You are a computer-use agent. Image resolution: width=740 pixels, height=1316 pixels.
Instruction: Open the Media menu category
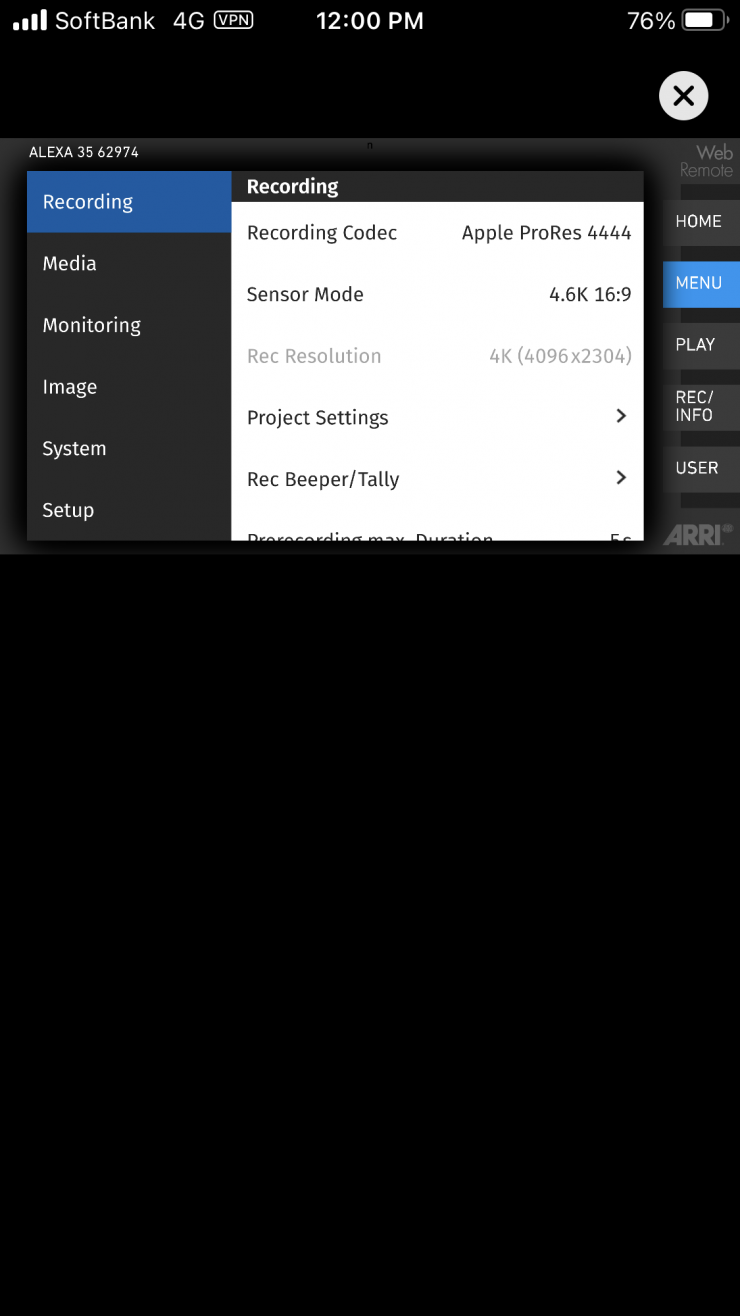[129, 264]
